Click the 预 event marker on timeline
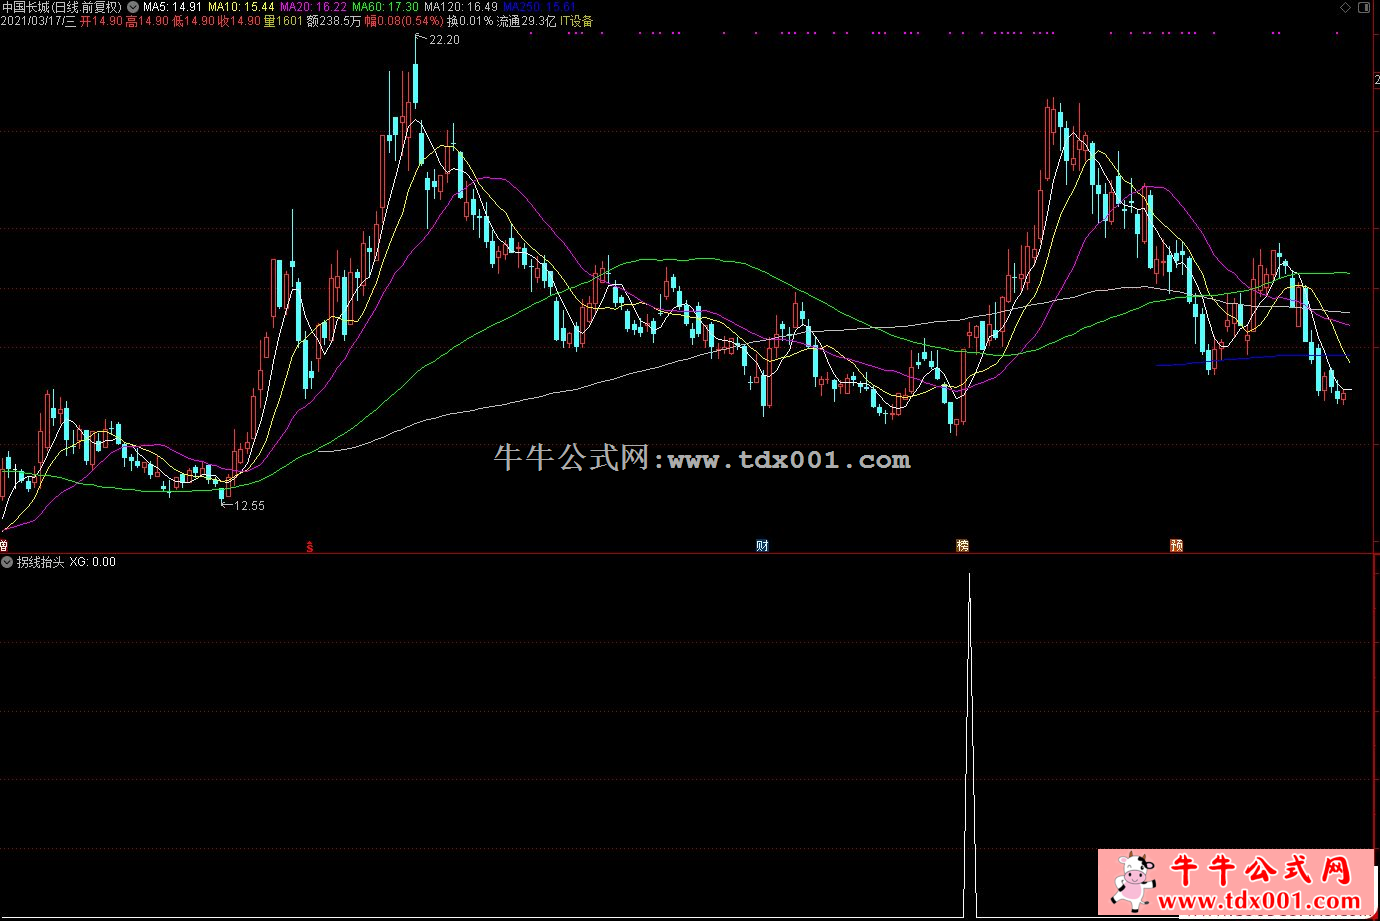This screenshot has height=921, width=1380. (1177, 546)
